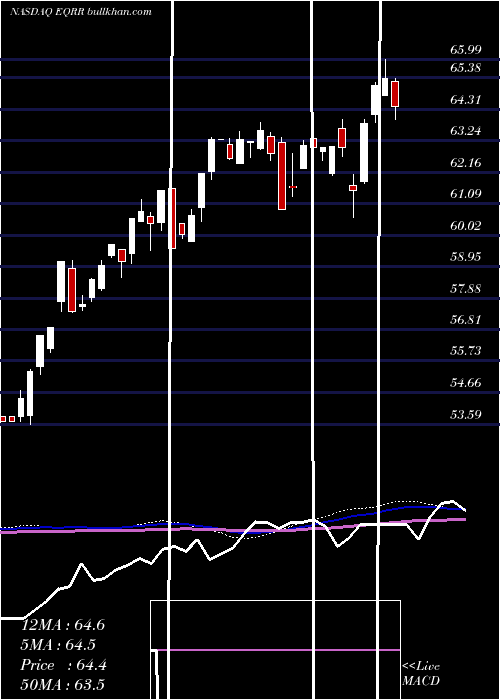The width and height of the screenshot is (500, 700).
Task: Click the Price : 64.4 readout
Action: 63,665
